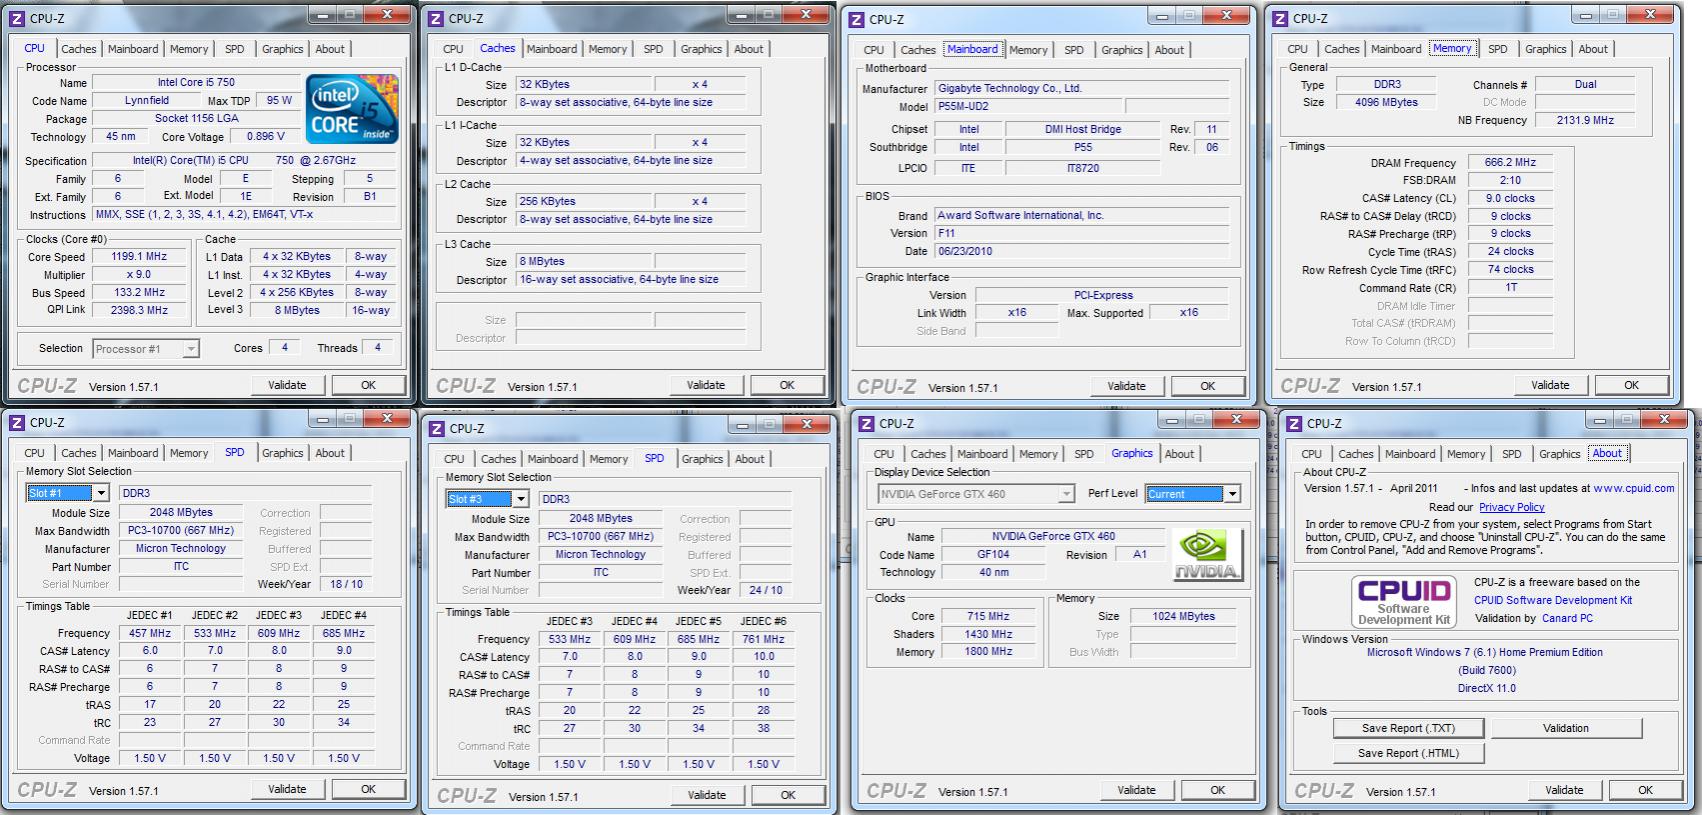Click the processor Name field Intel Core i5 750
This screenshot has height=815, width=1702.
pos(196,83)
